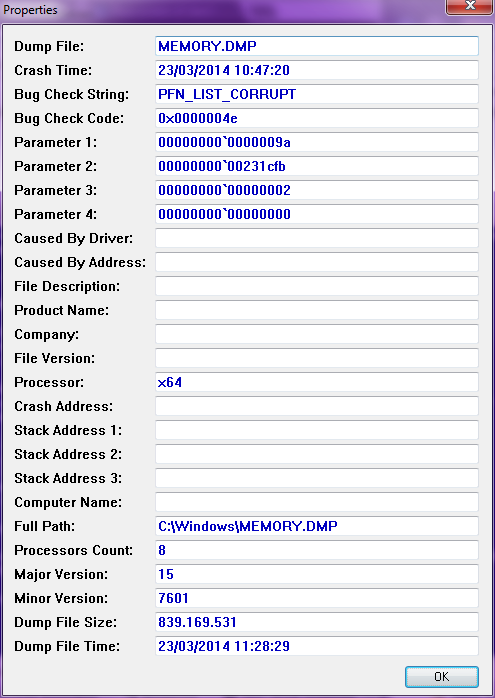Select the empty Caused By Address field
Screen dimensions: 495x698
tap(317, 263)
